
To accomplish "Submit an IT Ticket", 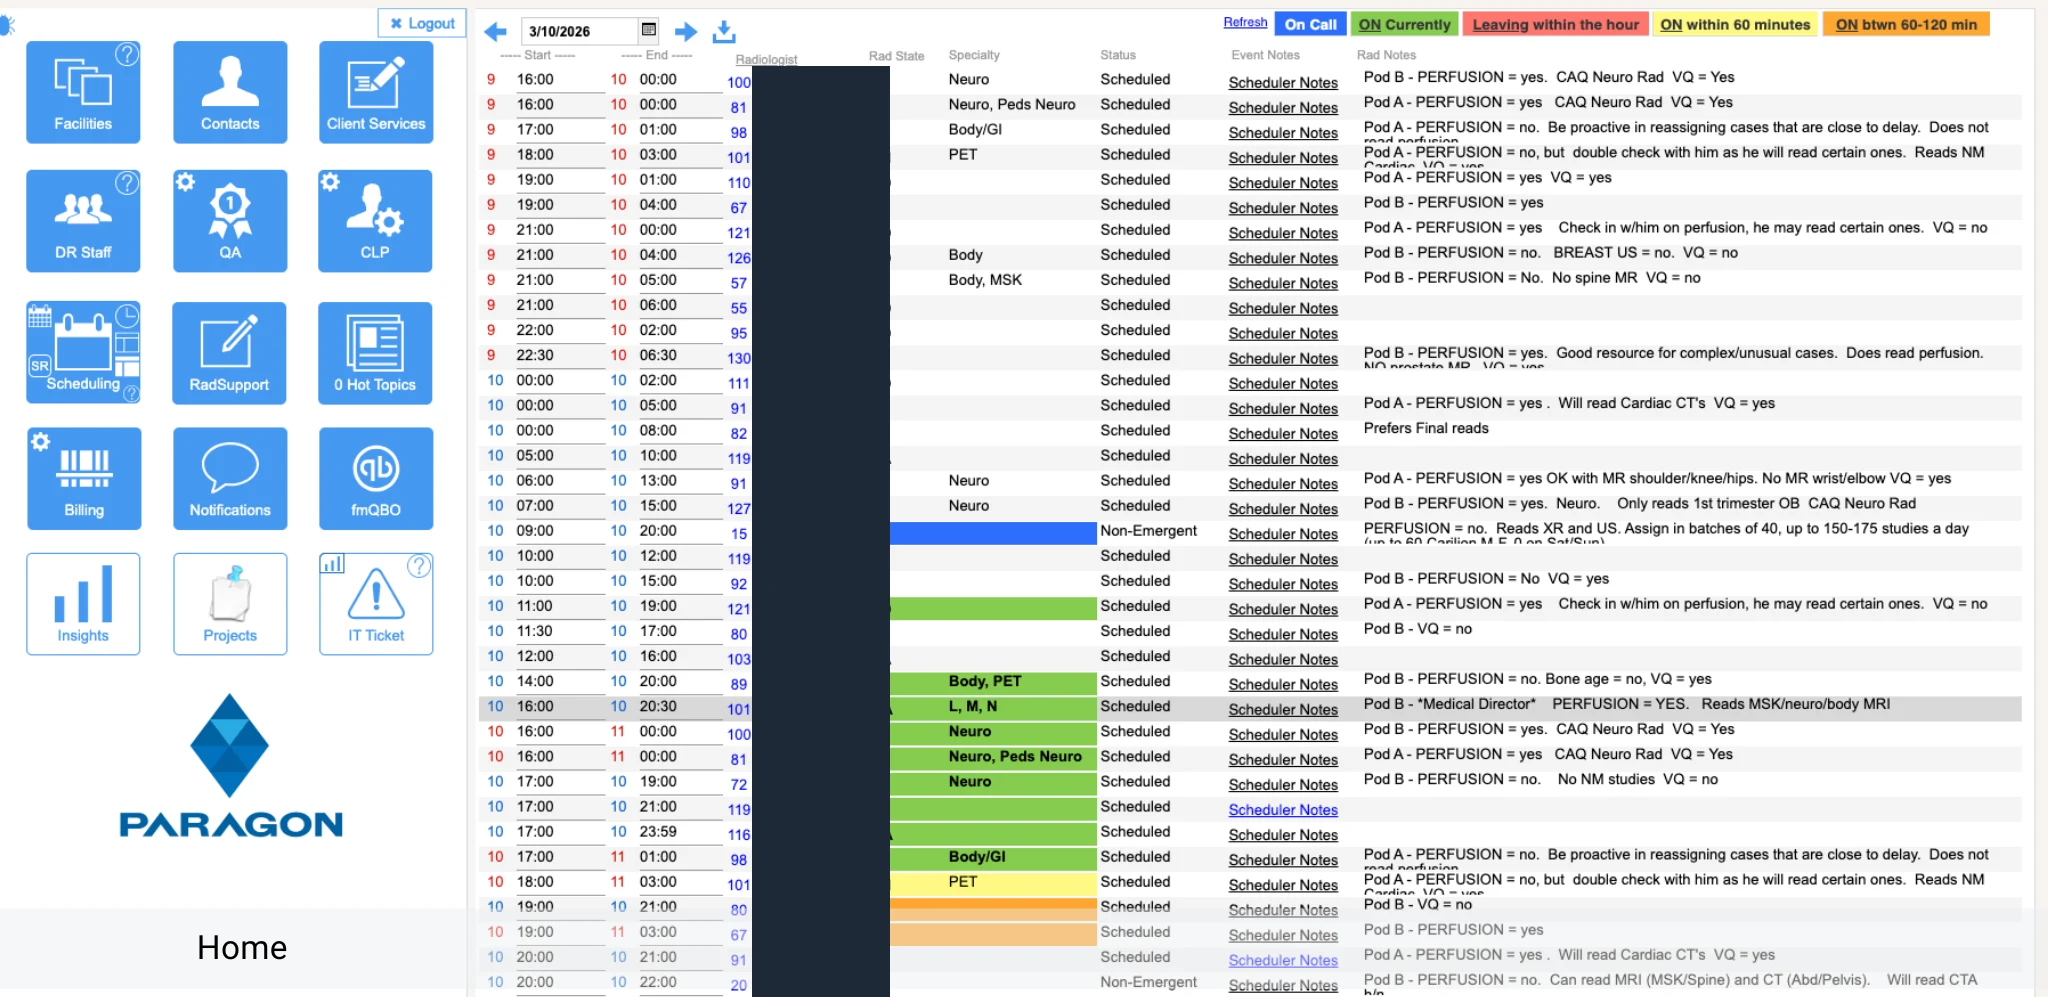I will click(x=376, y=604).
